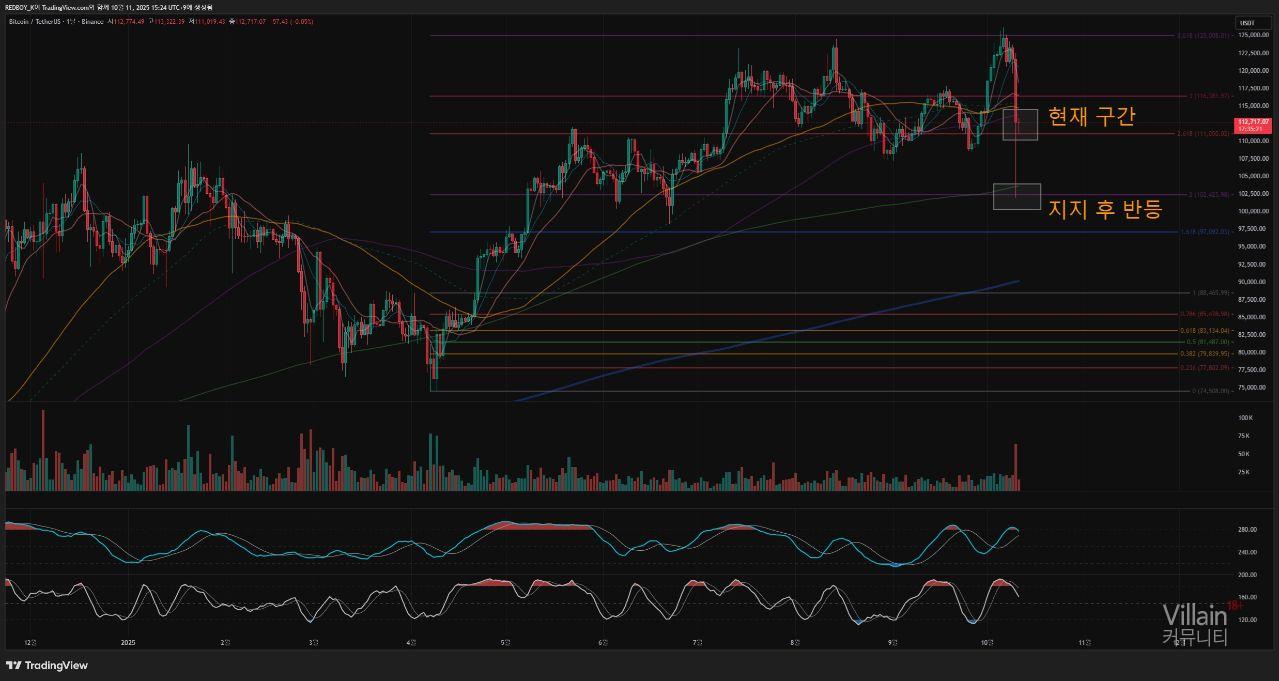The height and width of the screenshot is (681, 1279).
Task: Click the red 18+ badge icon
Action: click(1234, 605)
